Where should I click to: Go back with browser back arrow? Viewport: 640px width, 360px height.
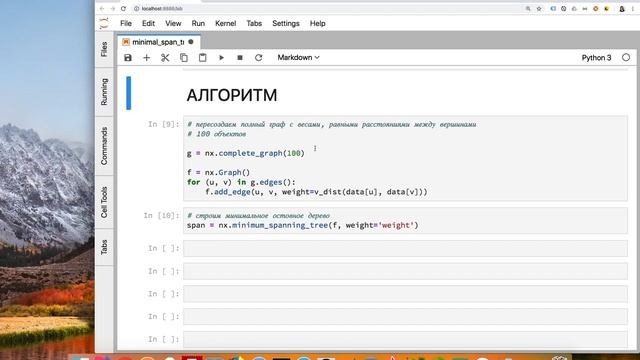[102, 9]
